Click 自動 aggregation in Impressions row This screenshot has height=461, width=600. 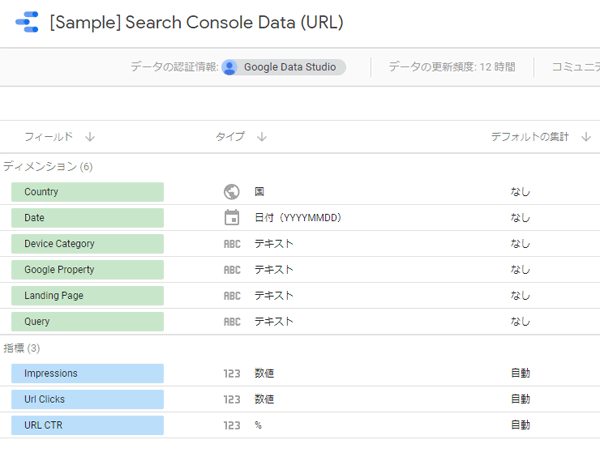click(x=520, y=373)
